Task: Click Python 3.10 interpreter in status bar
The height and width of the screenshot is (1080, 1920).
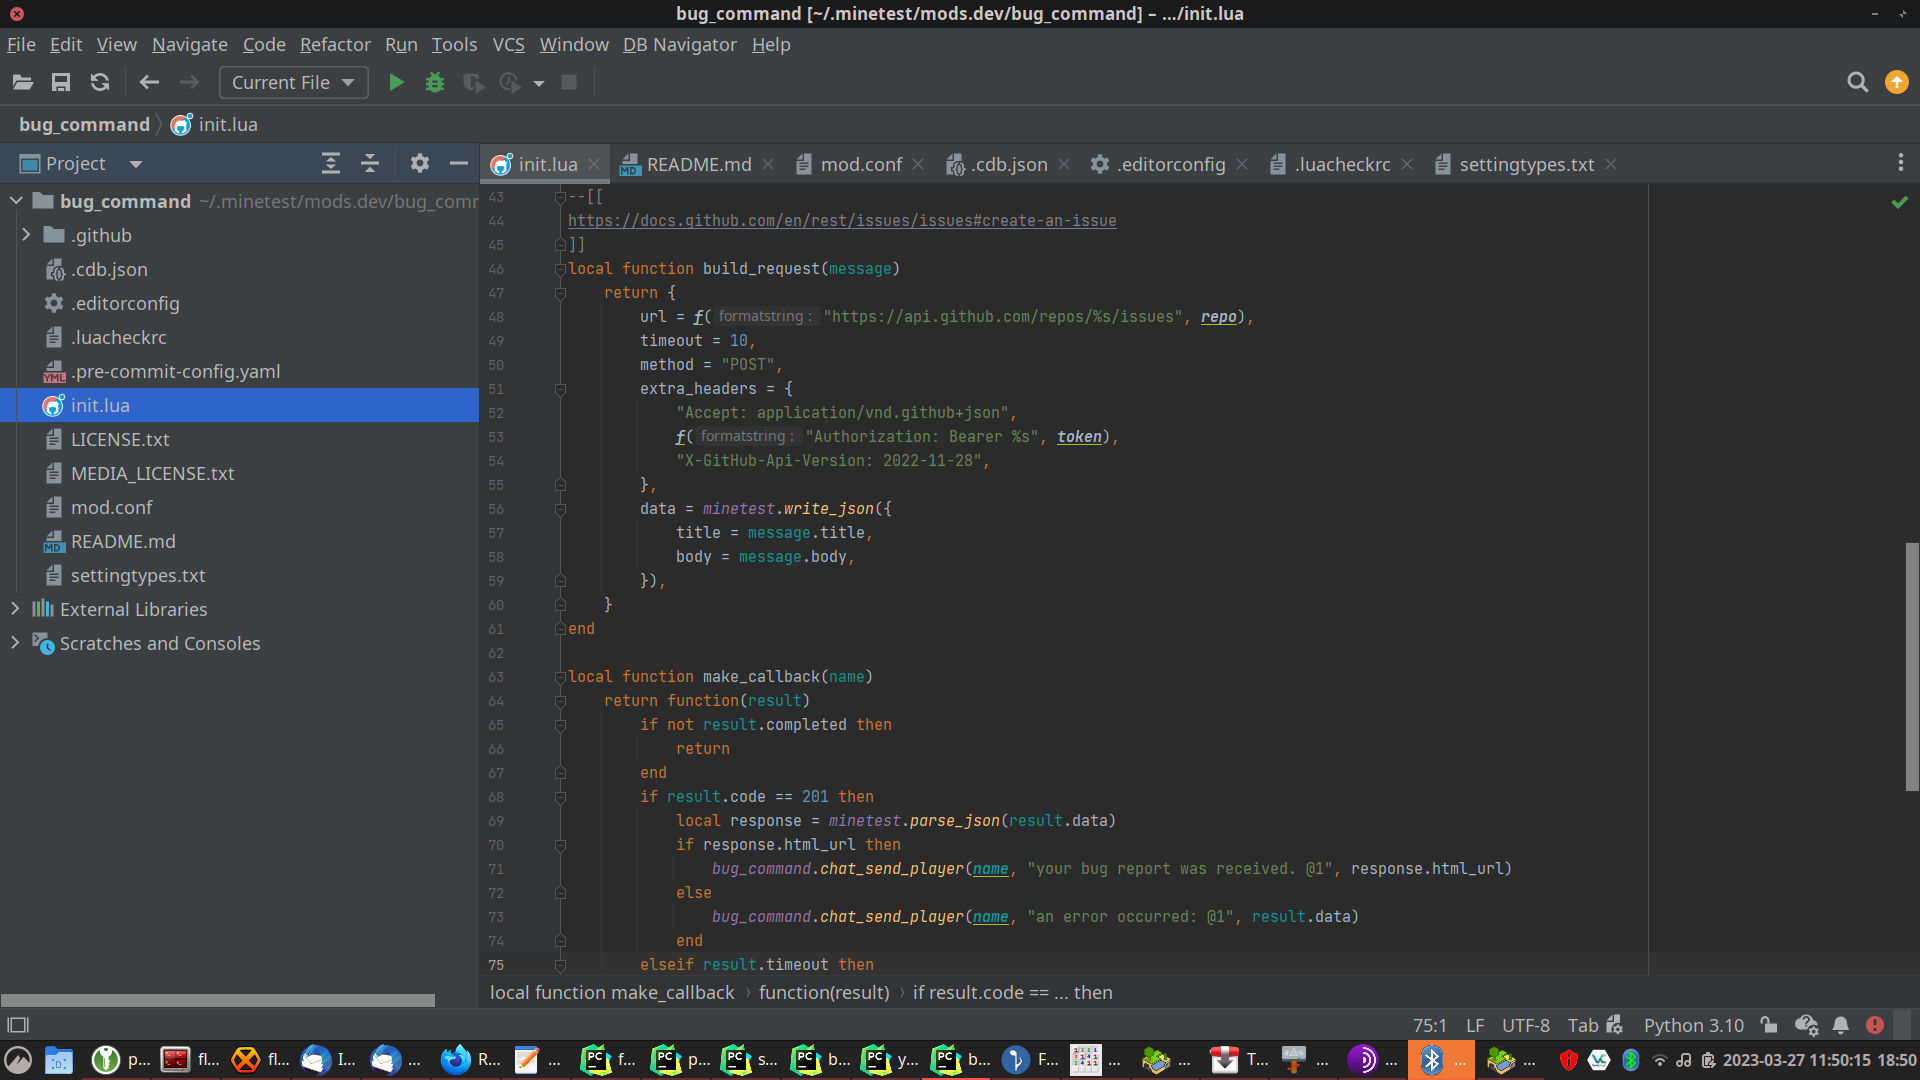Action: coord(1693,1025)
